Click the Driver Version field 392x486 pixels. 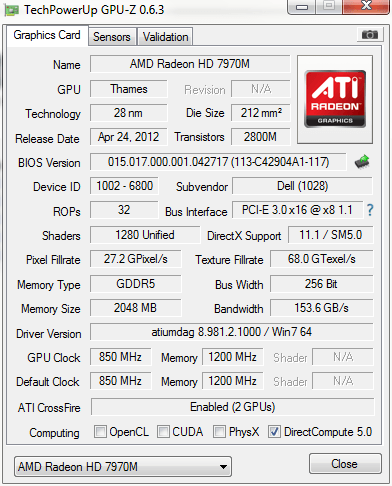[232, 332]
